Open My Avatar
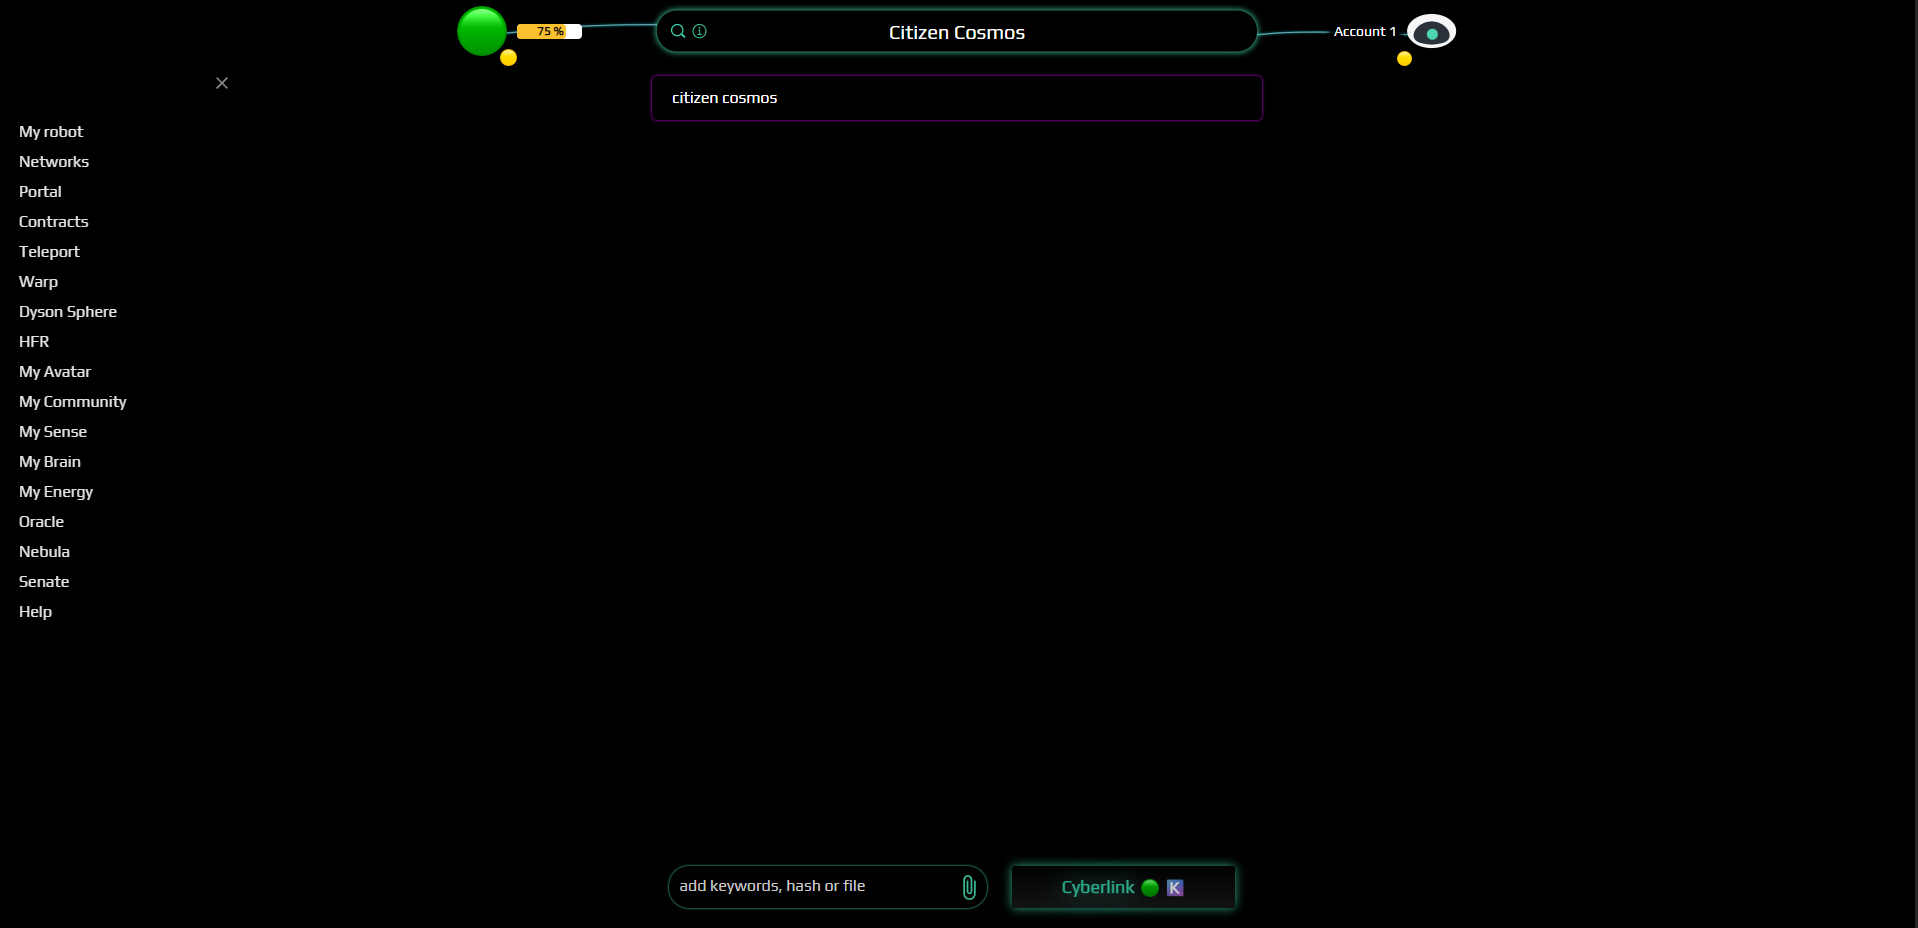 tap(55, 372)
